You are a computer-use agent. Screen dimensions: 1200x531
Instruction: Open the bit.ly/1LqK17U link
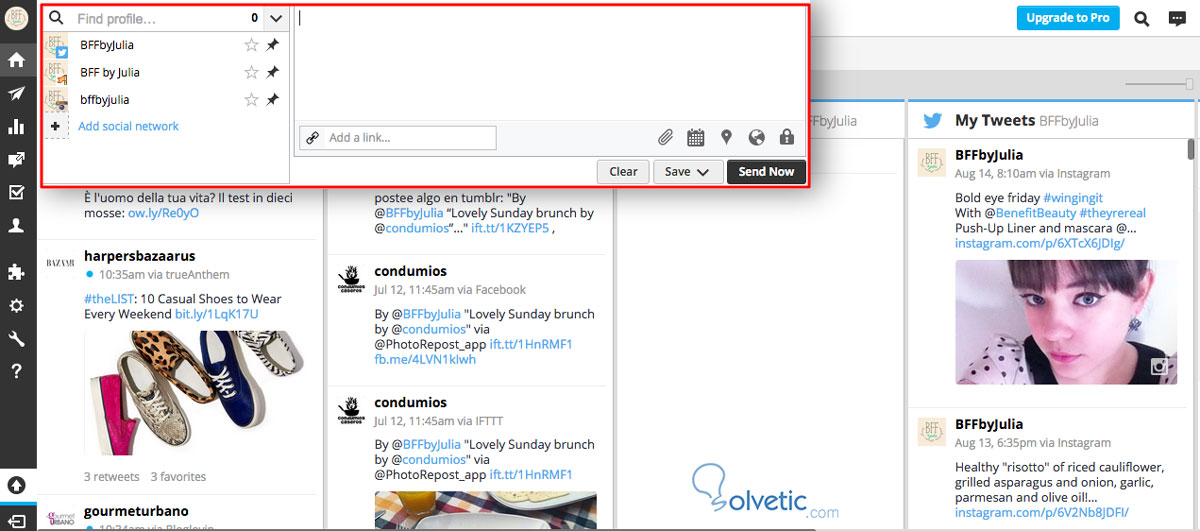click(216, 314)
